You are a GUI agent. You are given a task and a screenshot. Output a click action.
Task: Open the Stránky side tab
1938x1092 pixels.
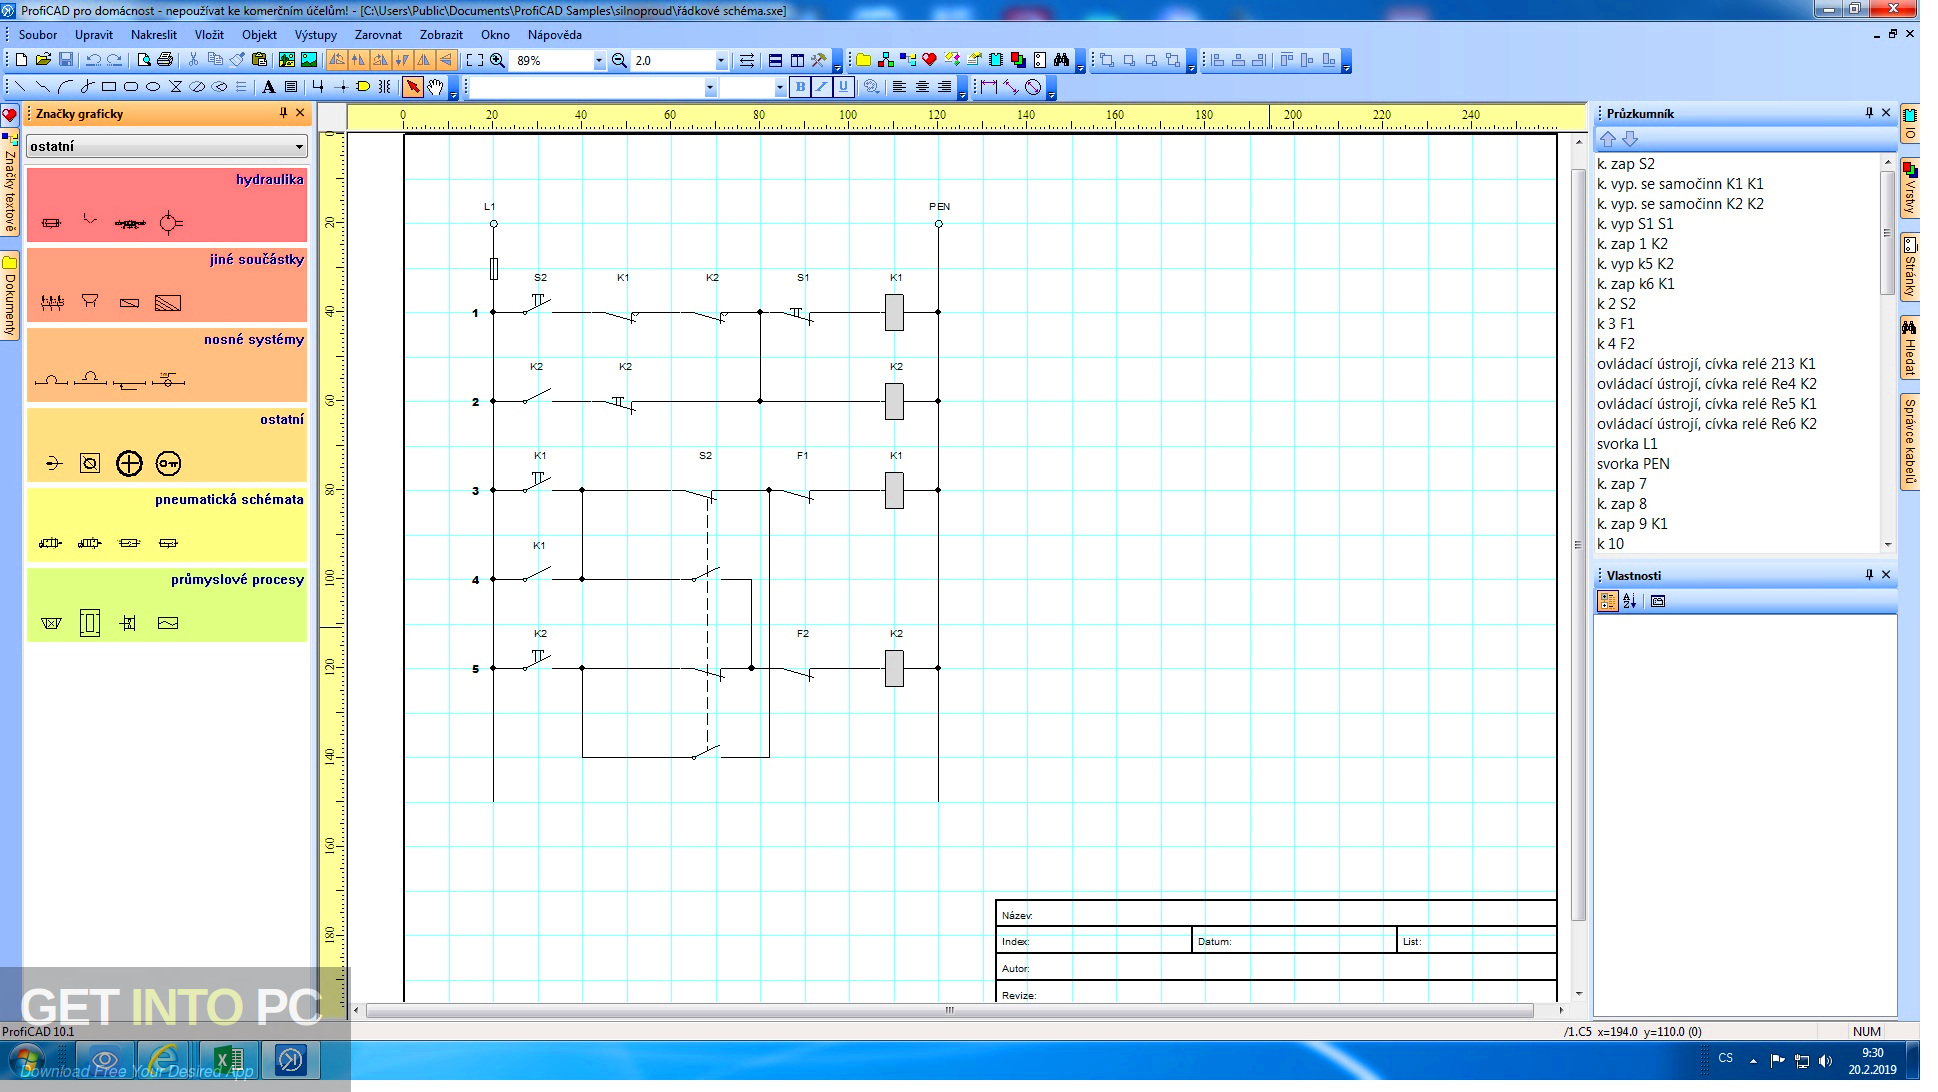(x=1910, y=267)
